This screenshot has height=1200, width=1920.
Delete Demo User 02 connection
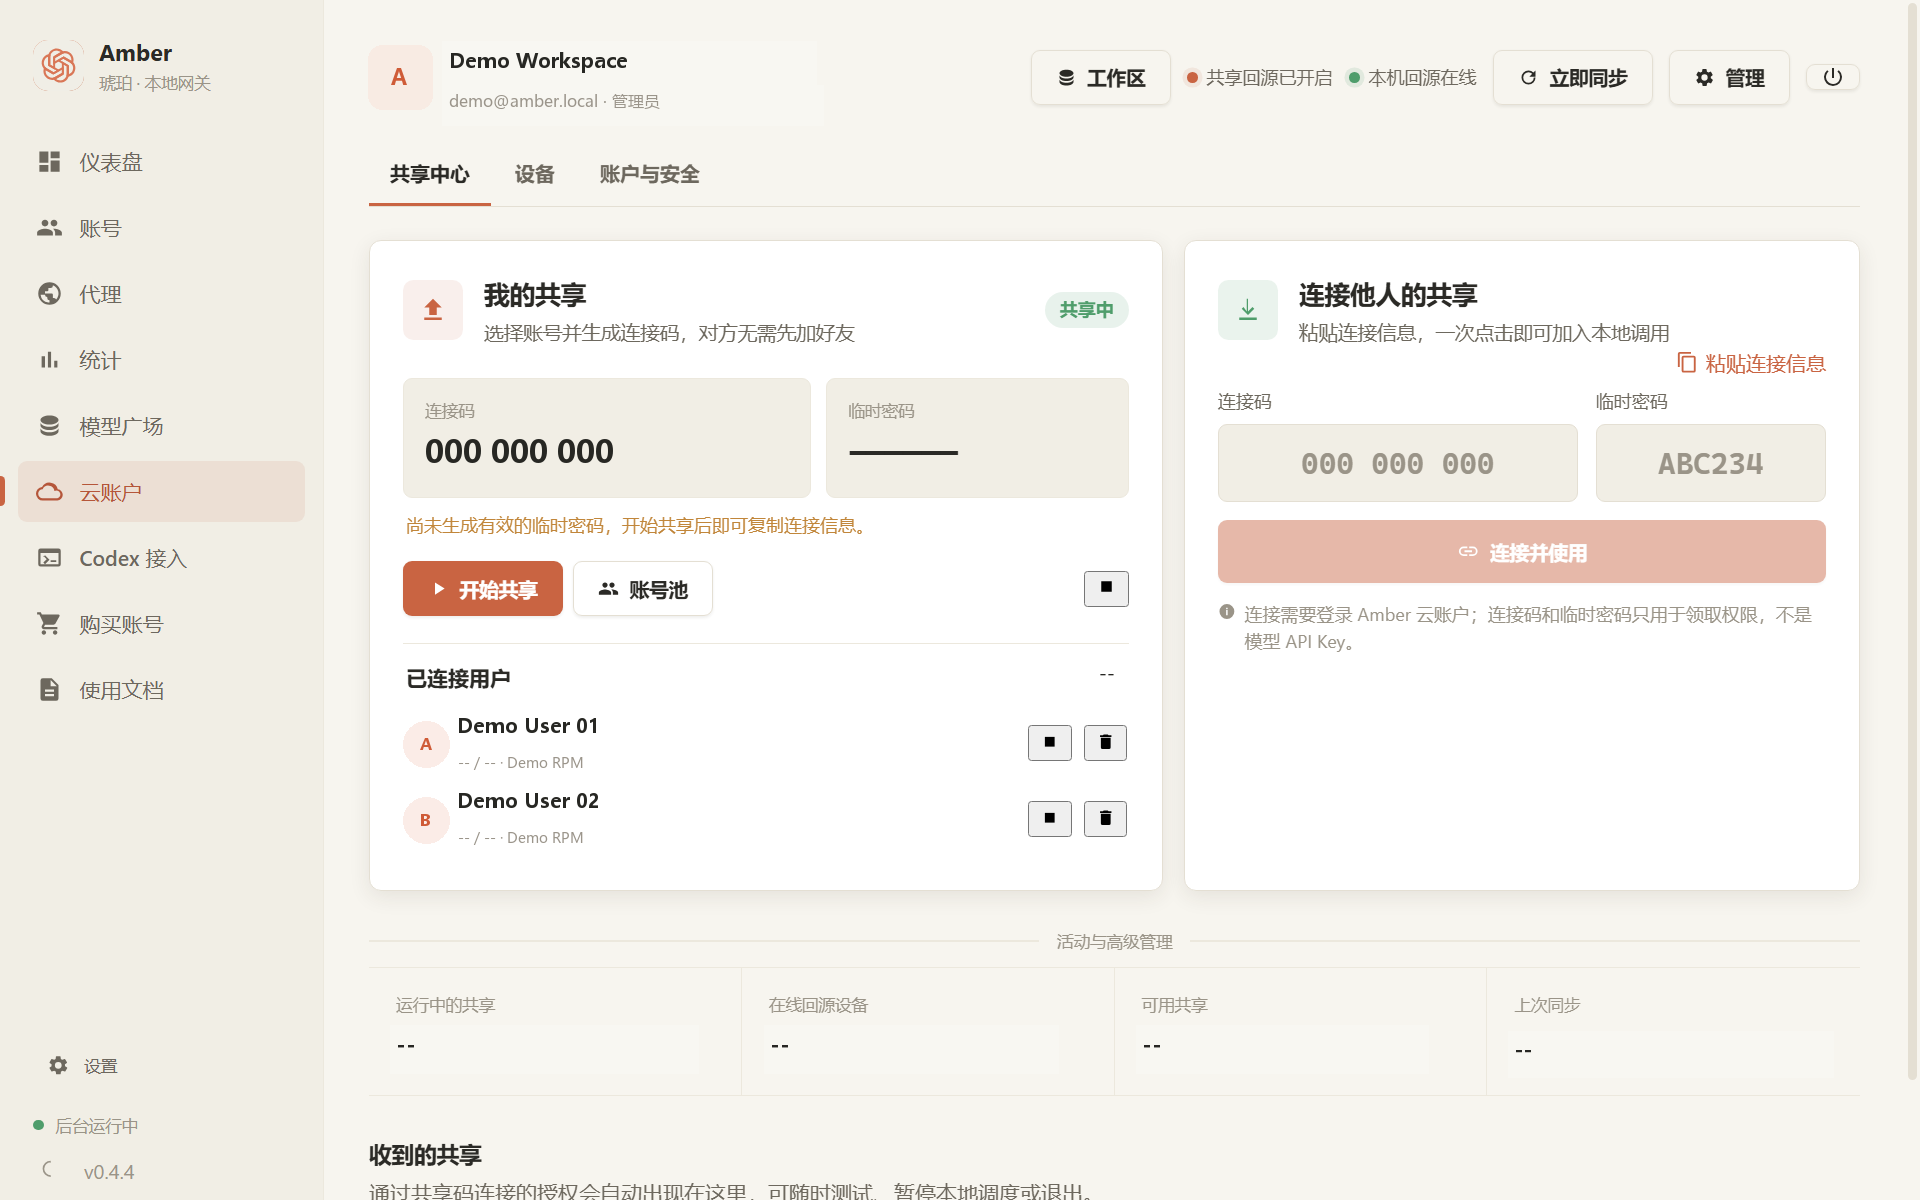(1105, 818)
